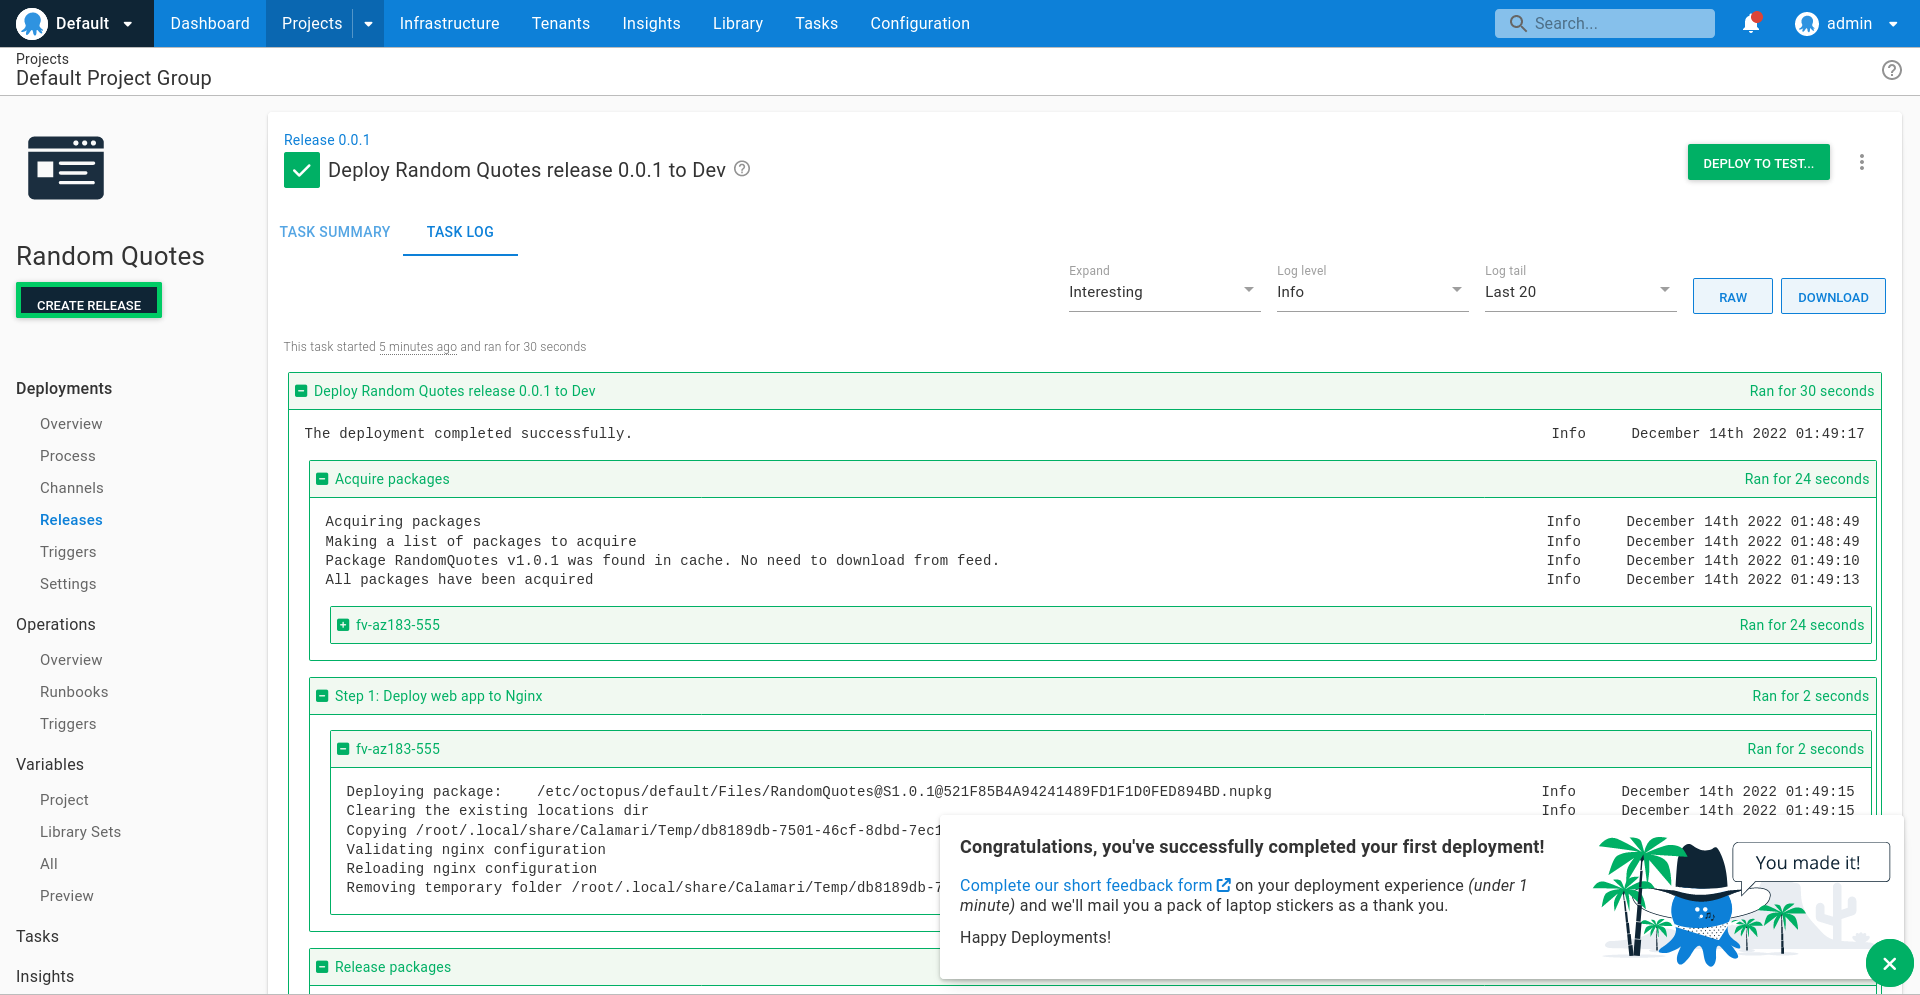Open the Default space switcher arrow

tap(128, 24)
